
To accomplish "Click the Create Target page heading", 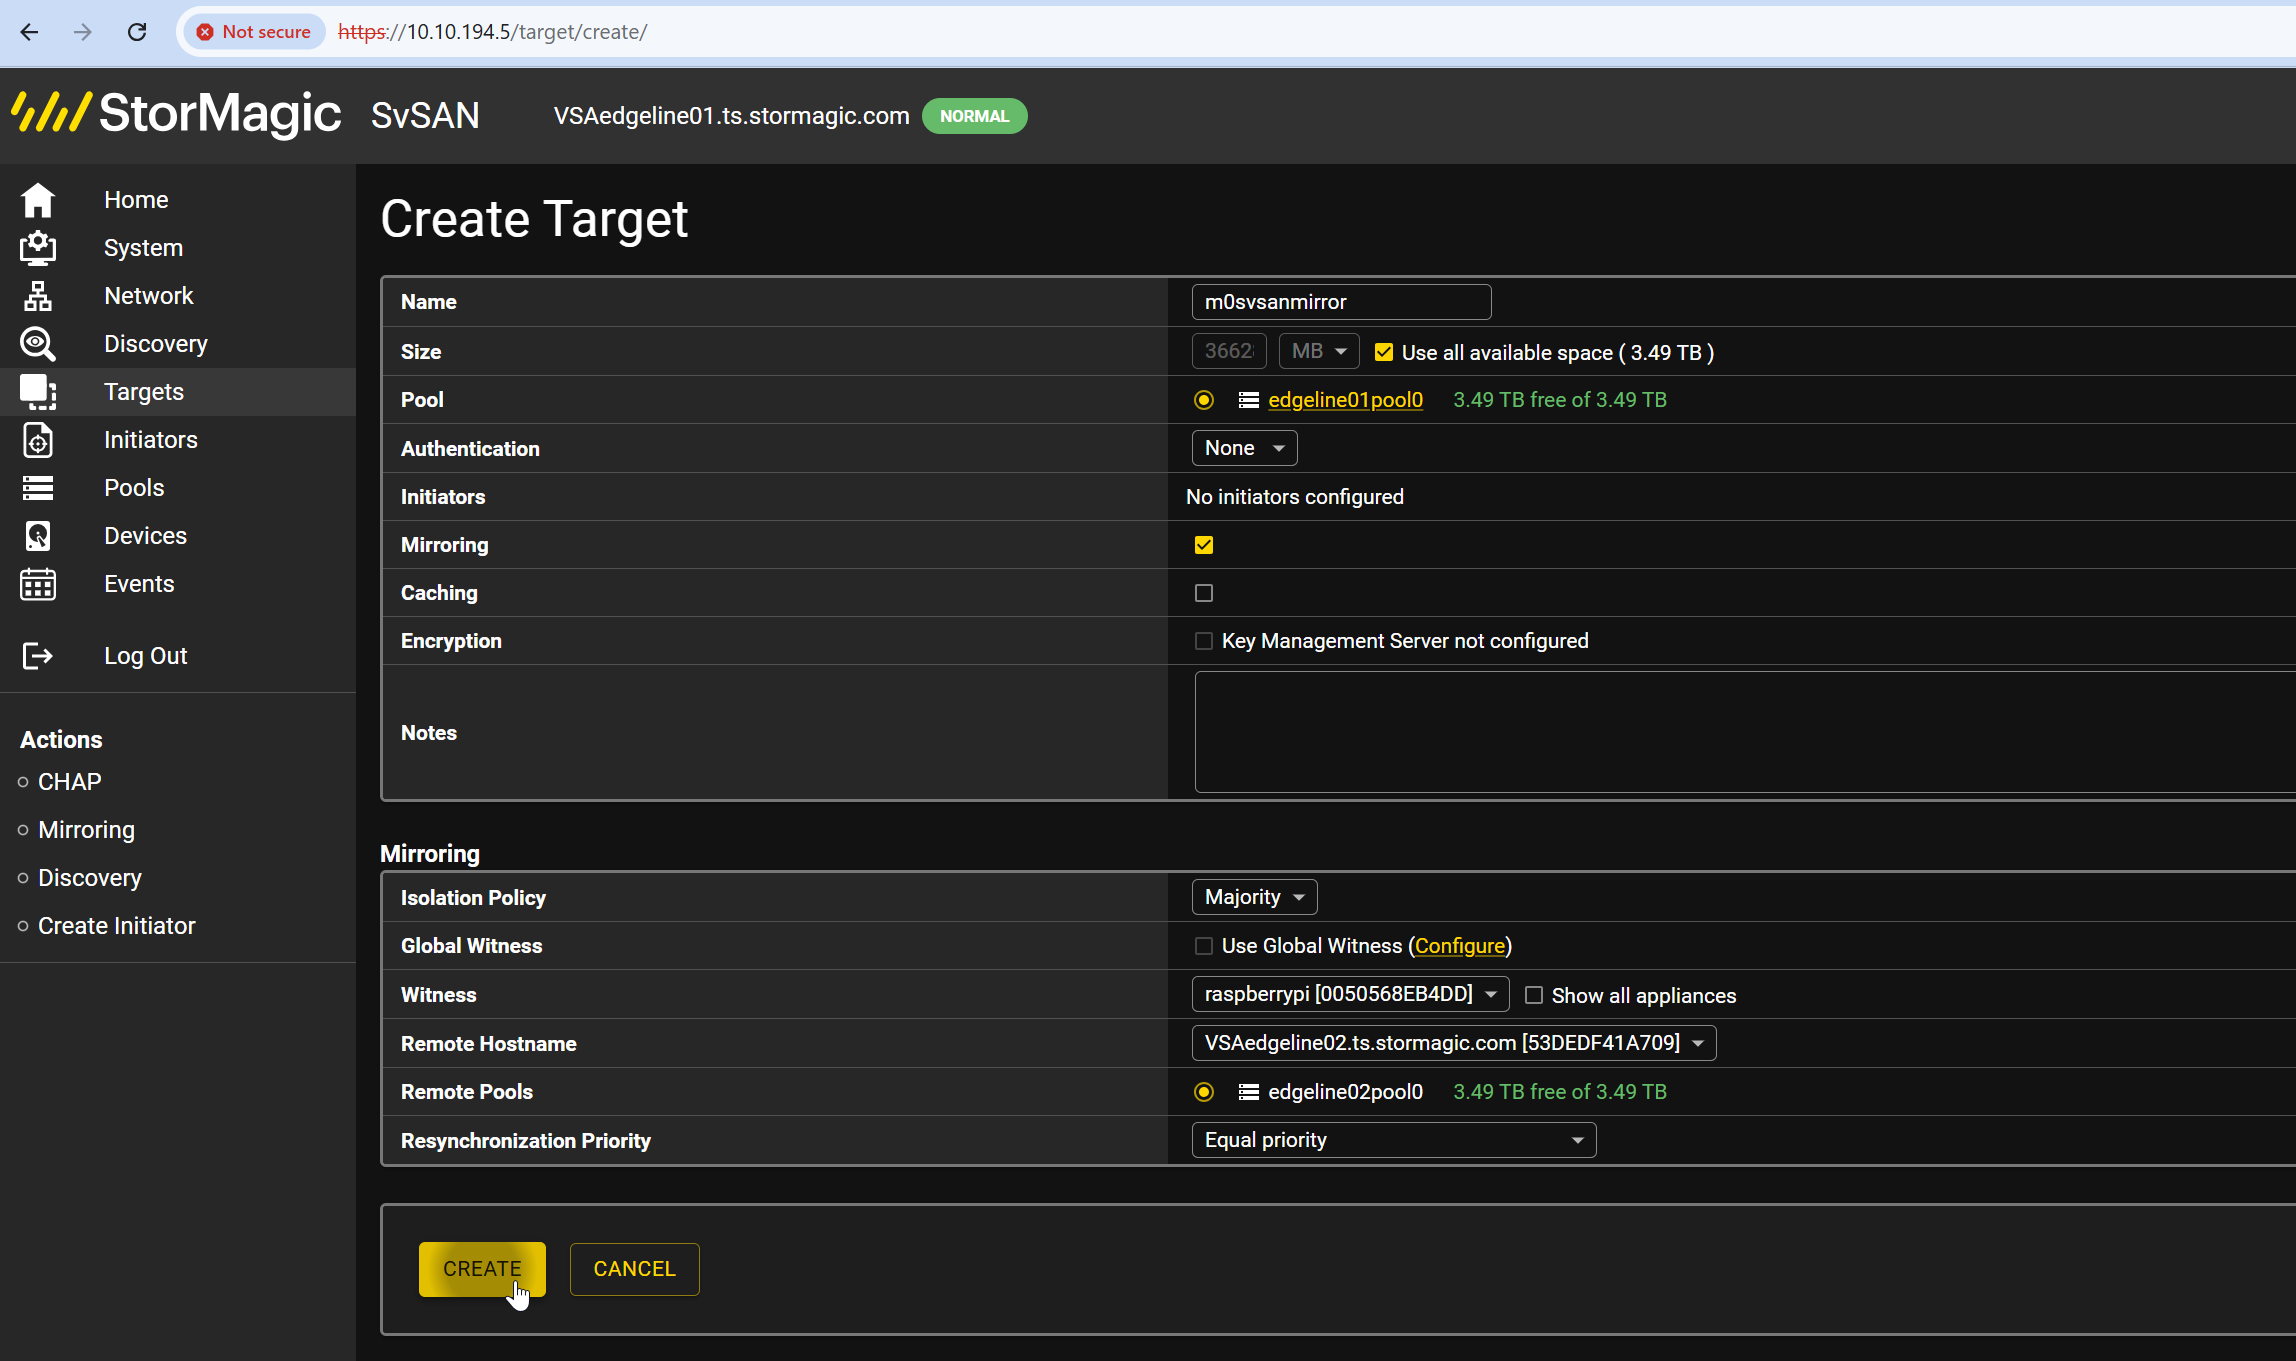I will click(x=534, y=219).
